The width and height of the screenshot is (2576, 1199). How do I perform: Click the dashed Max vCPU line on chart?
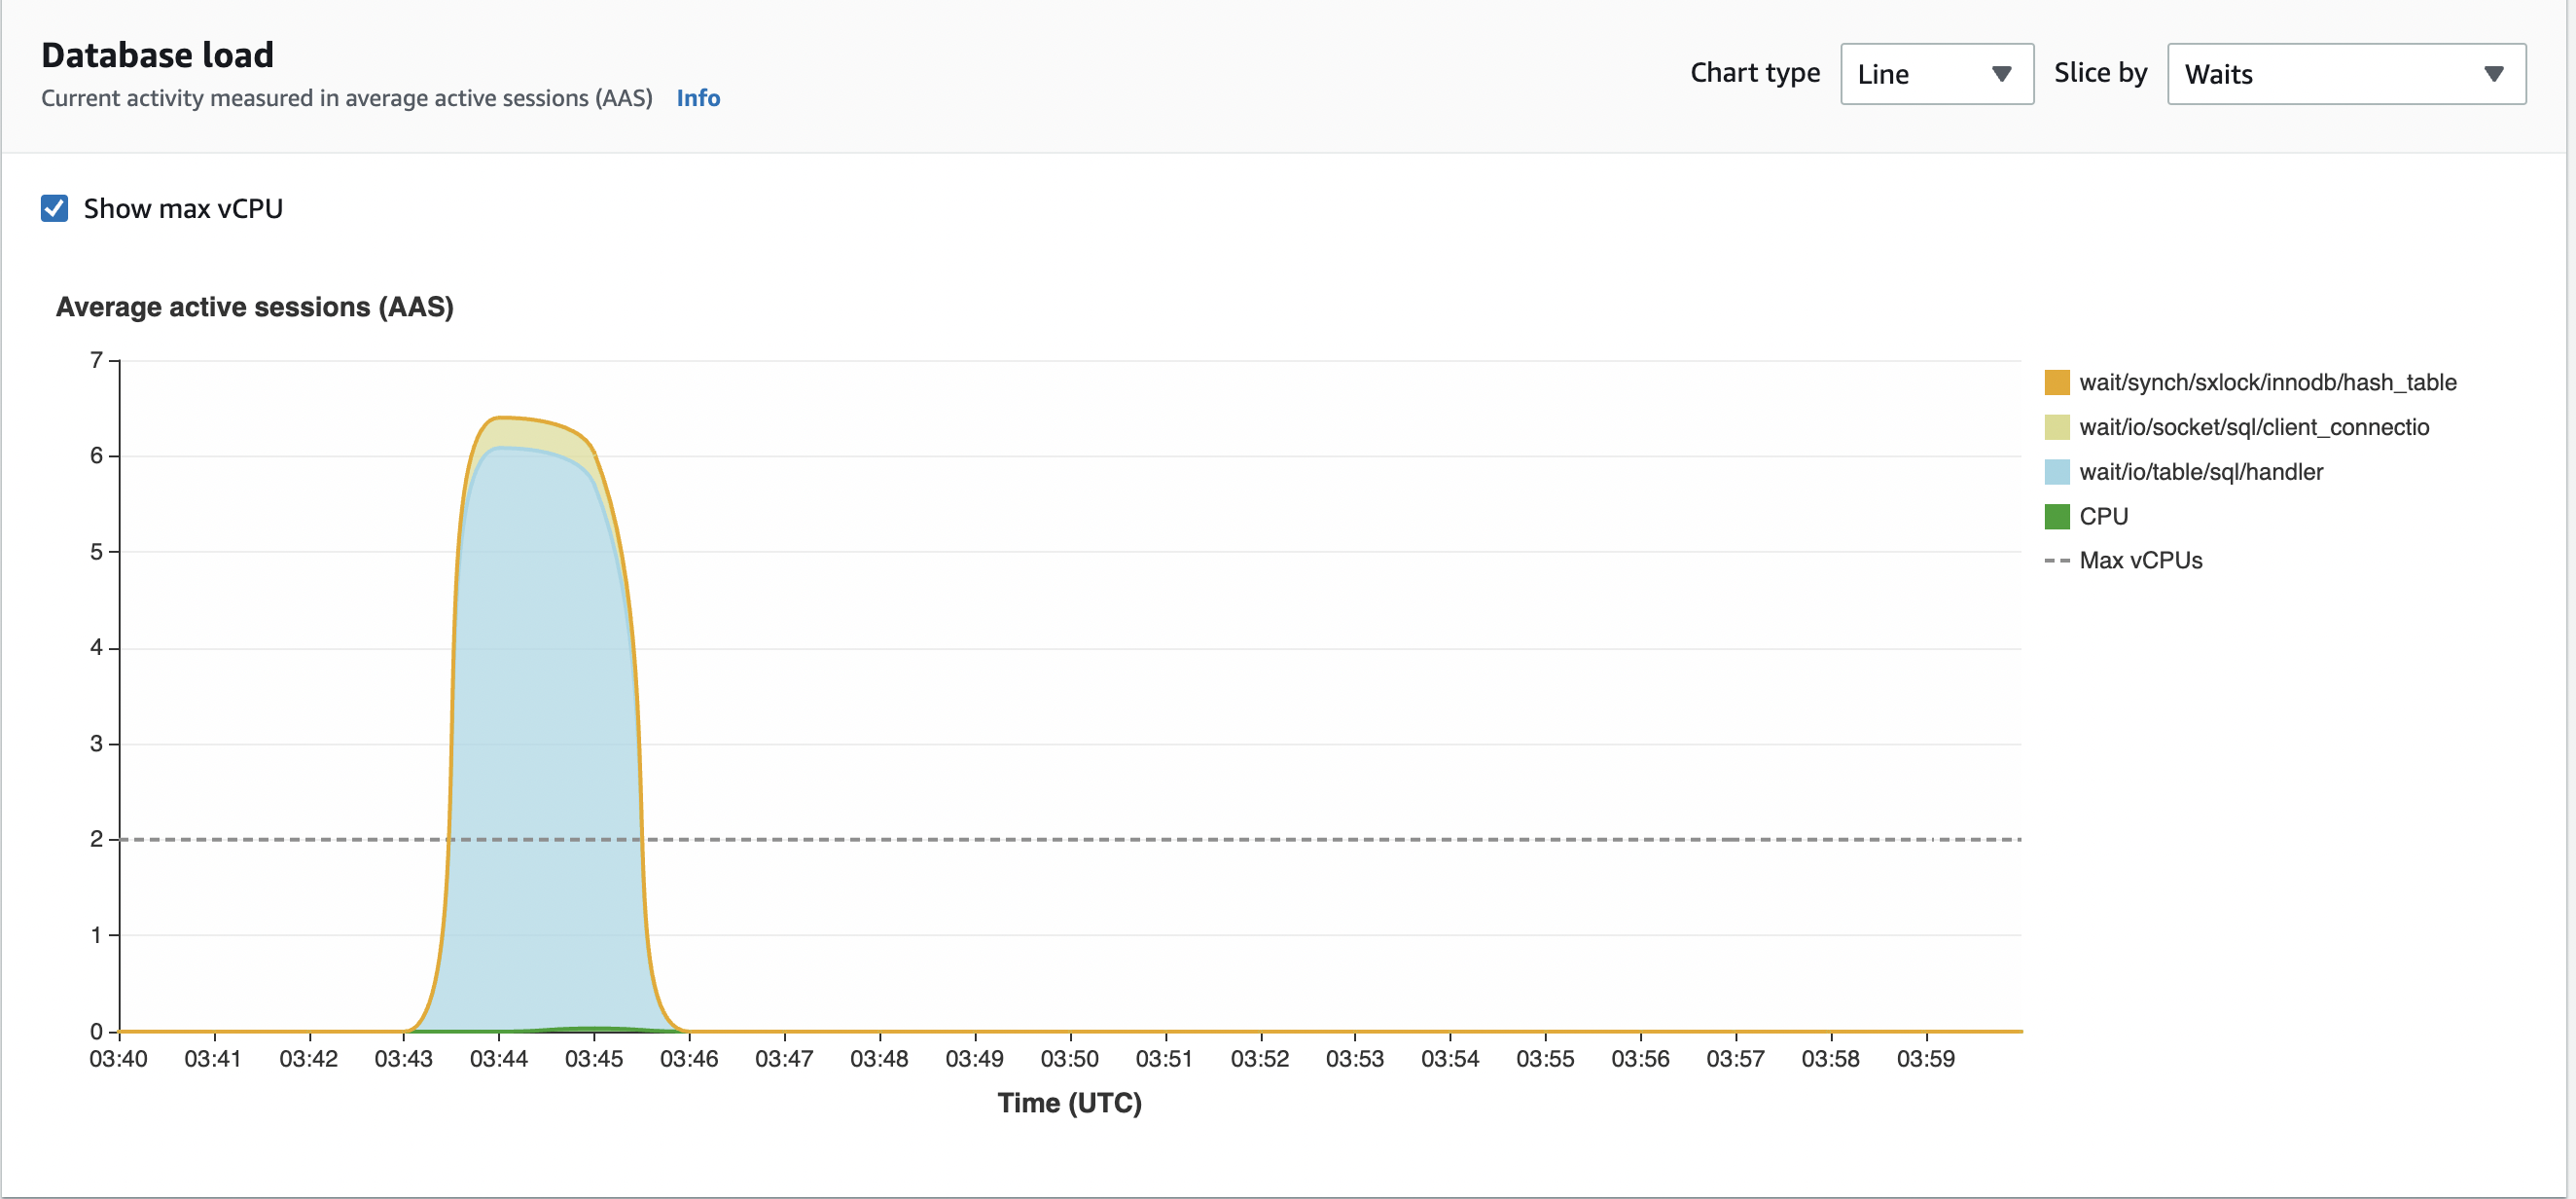tap(1200, 839)
